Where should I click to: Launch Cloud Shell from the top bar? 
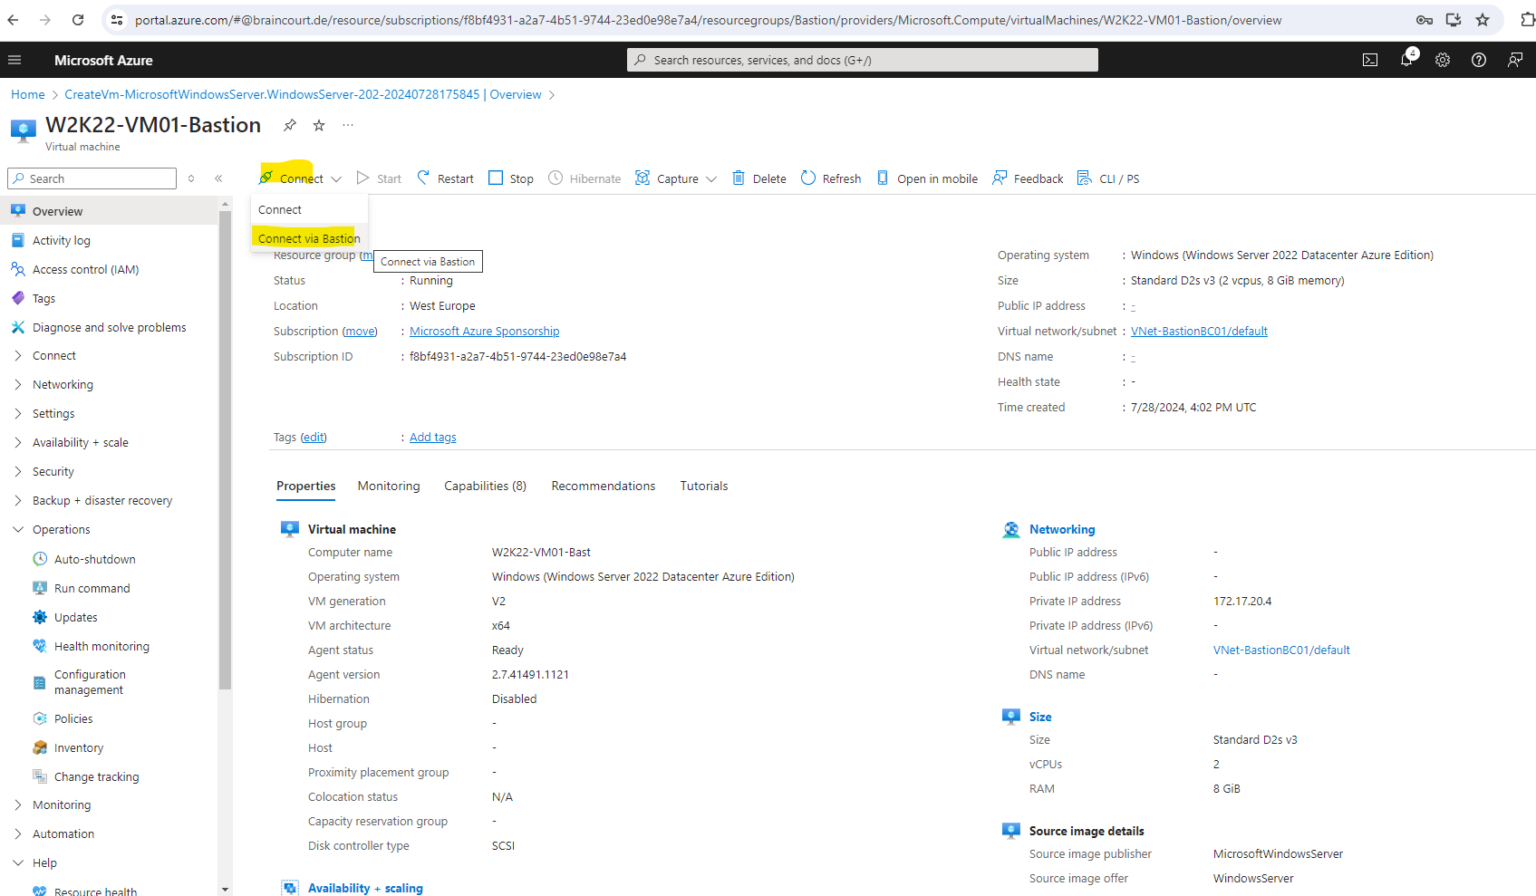pos(1369,59)
